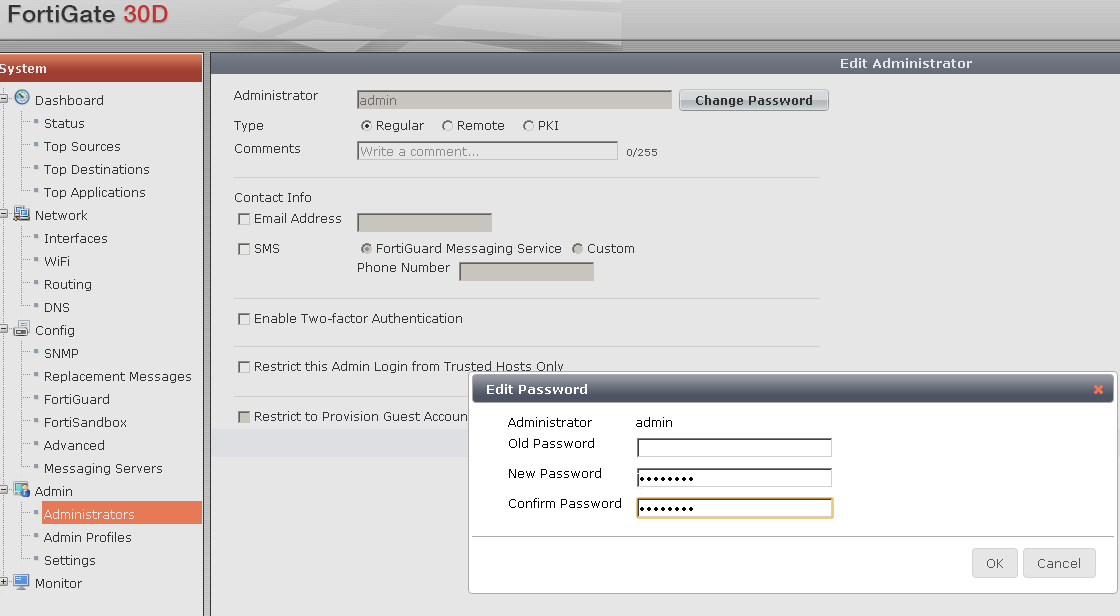Viewport: 1120px width, 616px height.
Task: Open Top Sources in the sidebar
Action: pyautogui.click(x=82, y=146)
